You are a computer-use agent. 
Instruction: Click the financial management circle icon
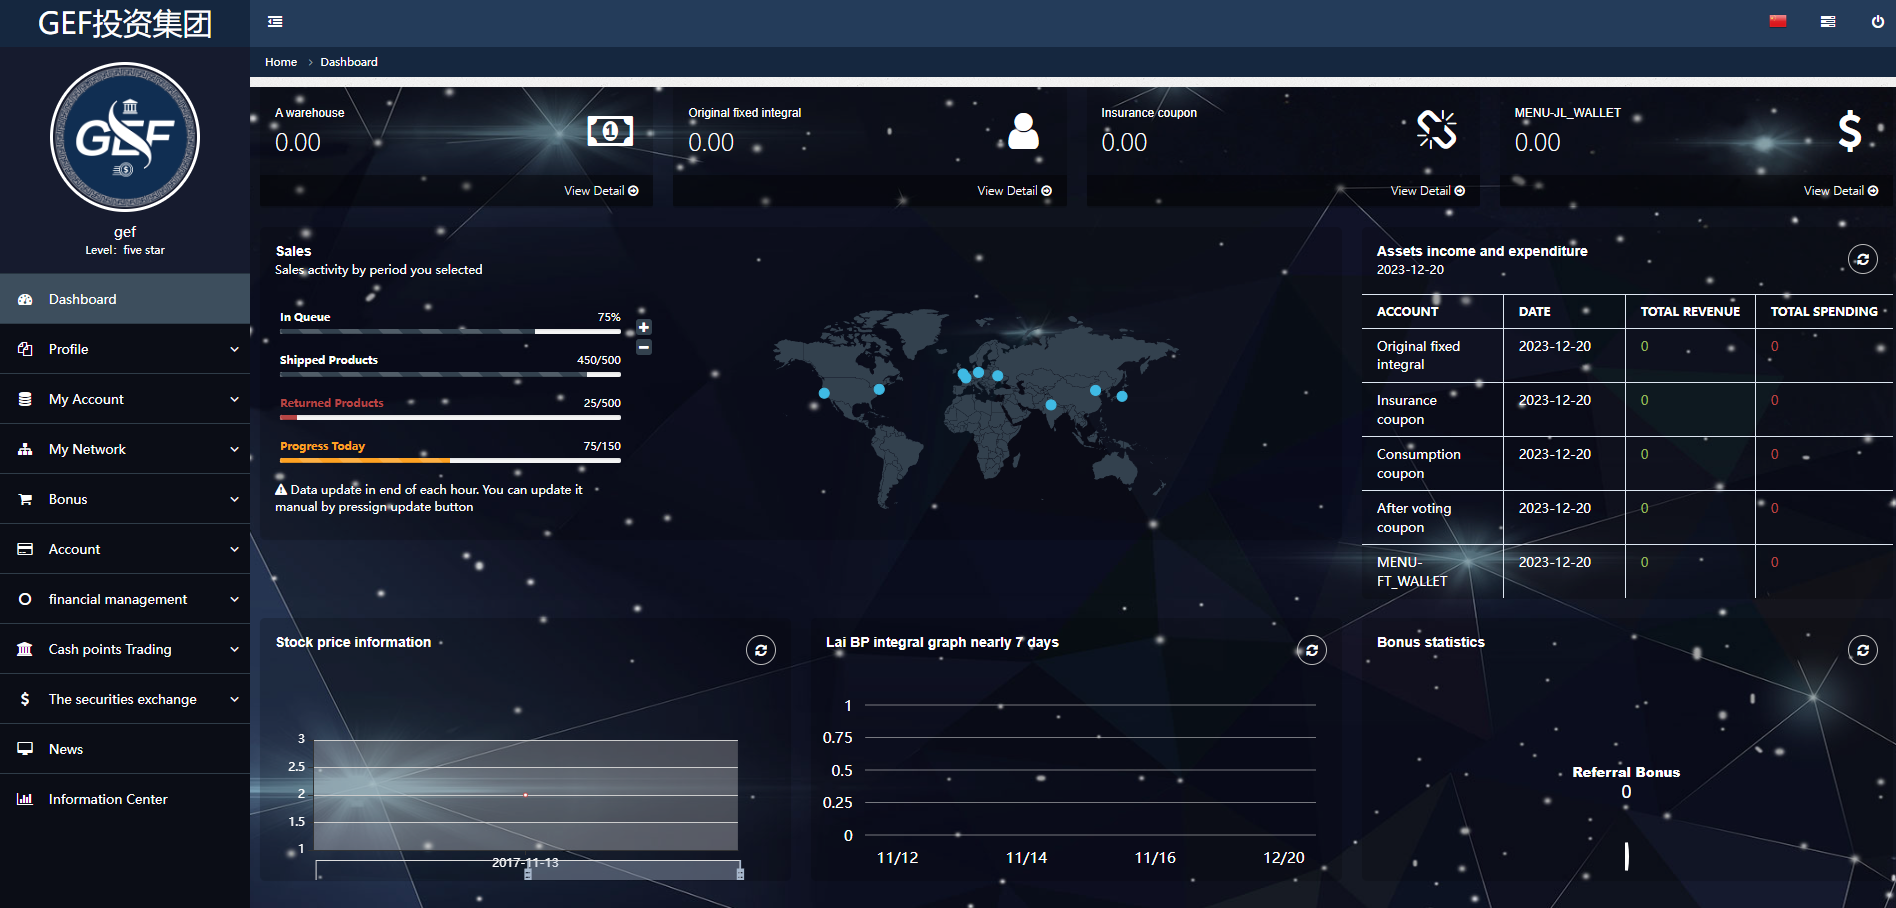click(x=25, y=599)
